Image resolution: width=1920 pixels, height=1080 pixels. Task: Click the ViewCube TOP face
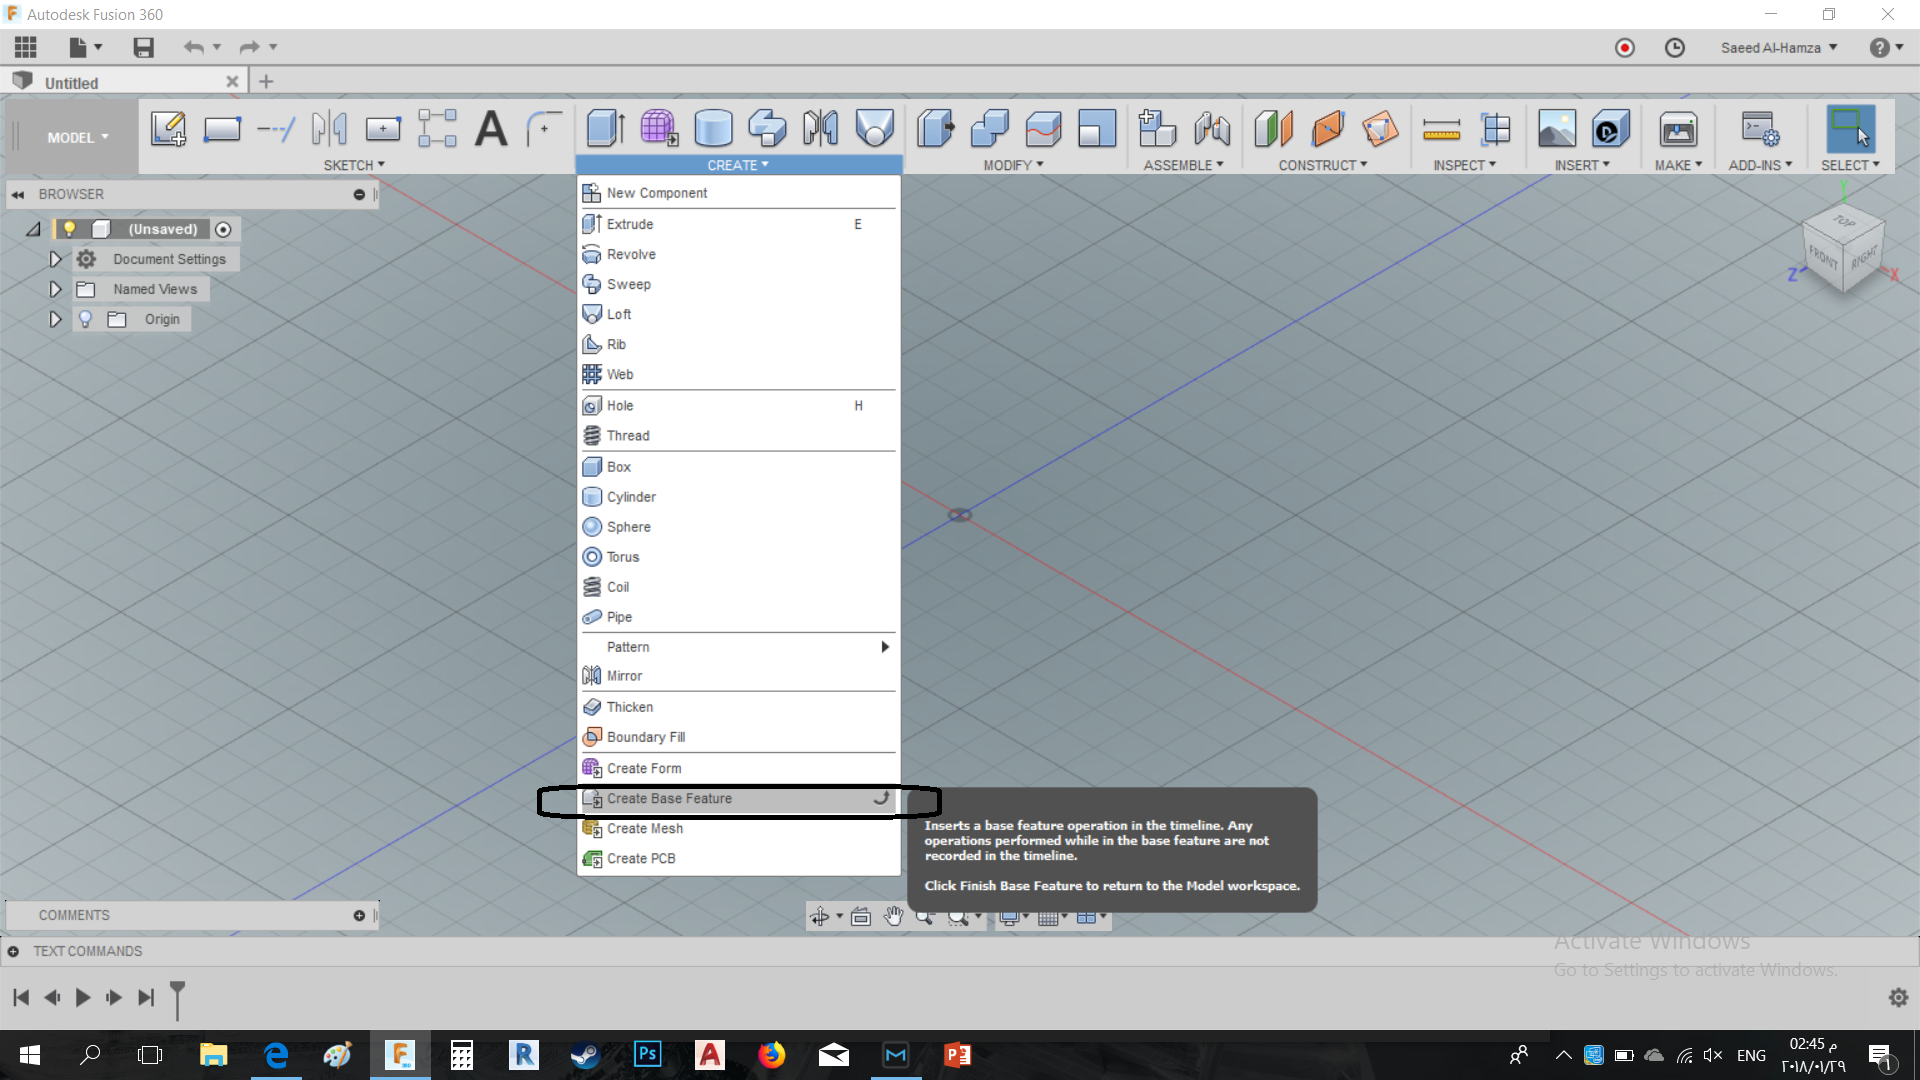1844,221
